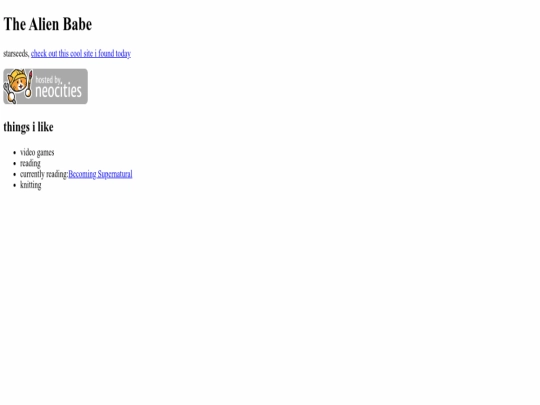Click the "reading" list item
This screenshot has height=405, width=540.
30,163
